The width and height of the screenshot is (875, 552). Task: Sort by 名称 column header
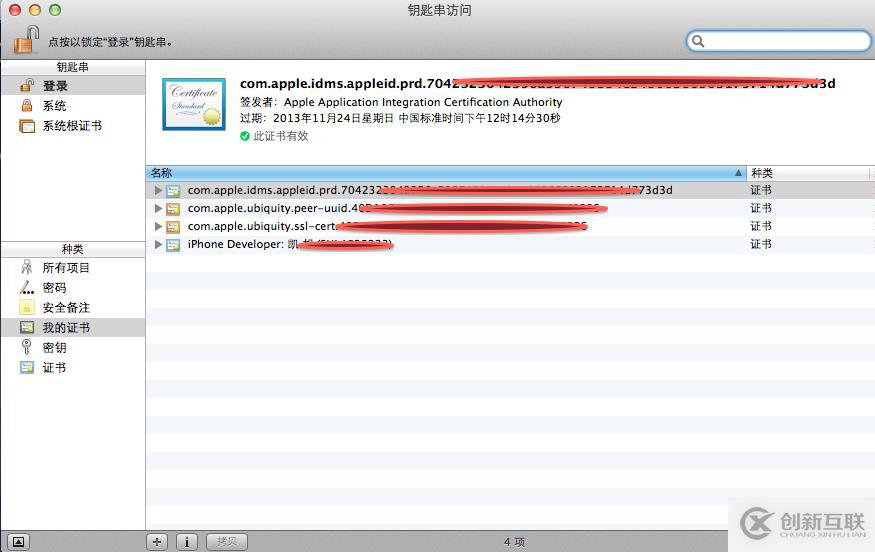coord(446,173)
